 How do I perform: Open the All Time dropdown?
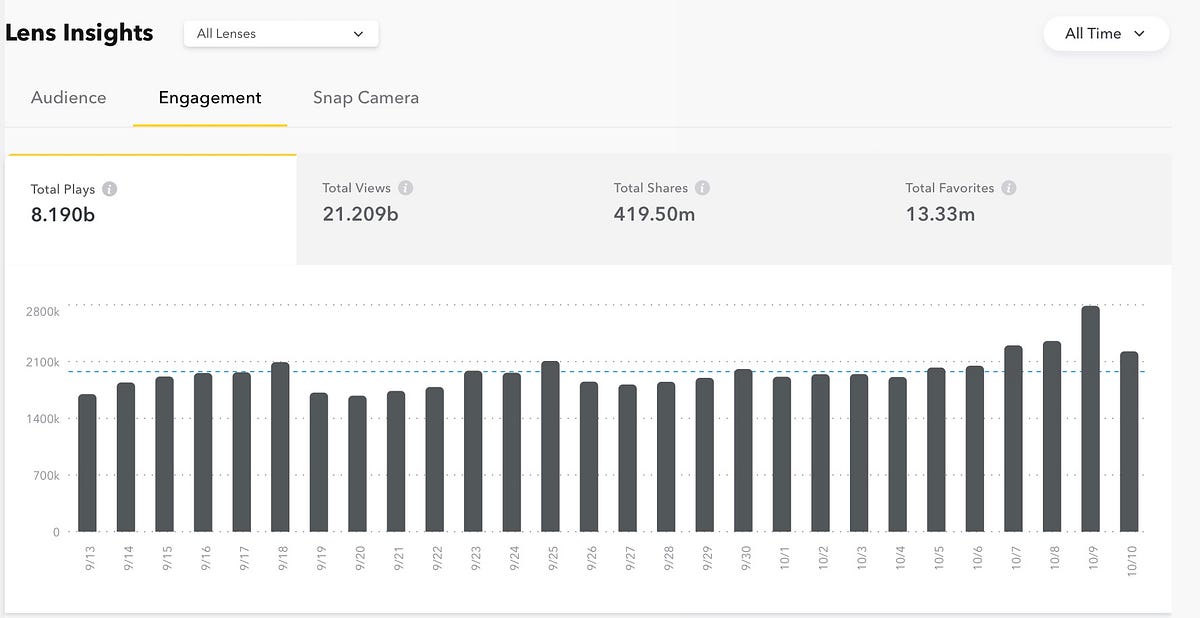click(x=1105, y=33)
